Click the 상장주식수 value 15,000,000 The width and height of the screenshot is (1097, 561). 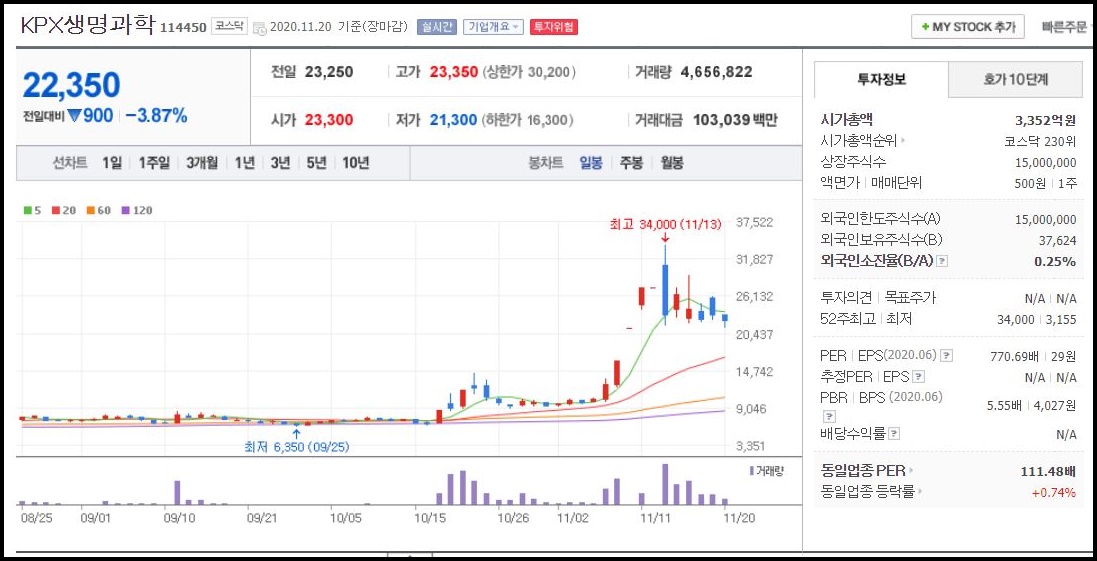point(1045,162)
